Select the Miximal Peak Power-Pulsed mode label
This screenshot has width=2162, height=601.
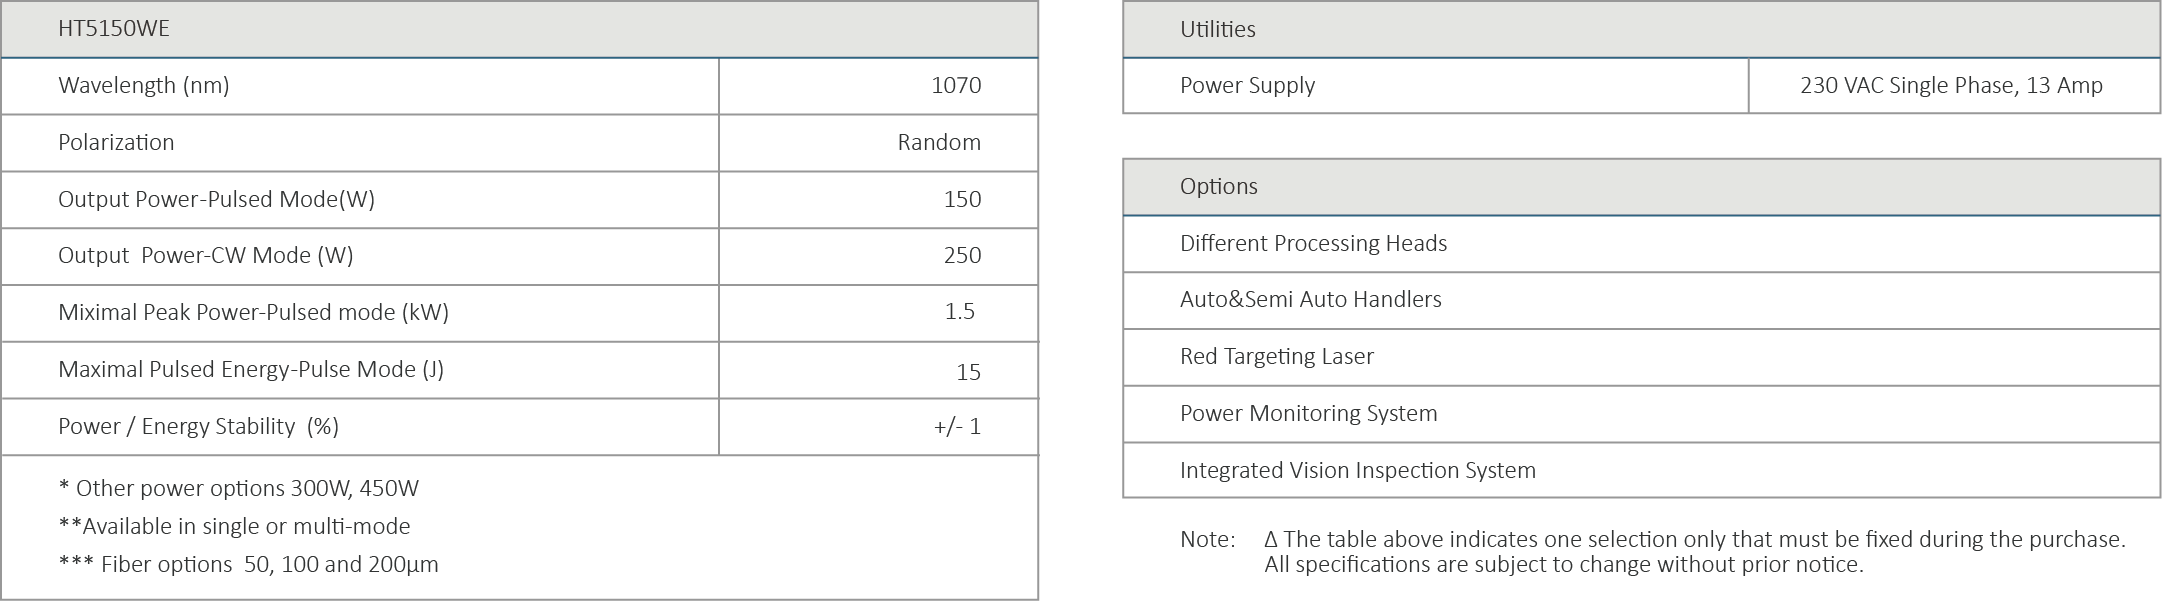[253, 313]
